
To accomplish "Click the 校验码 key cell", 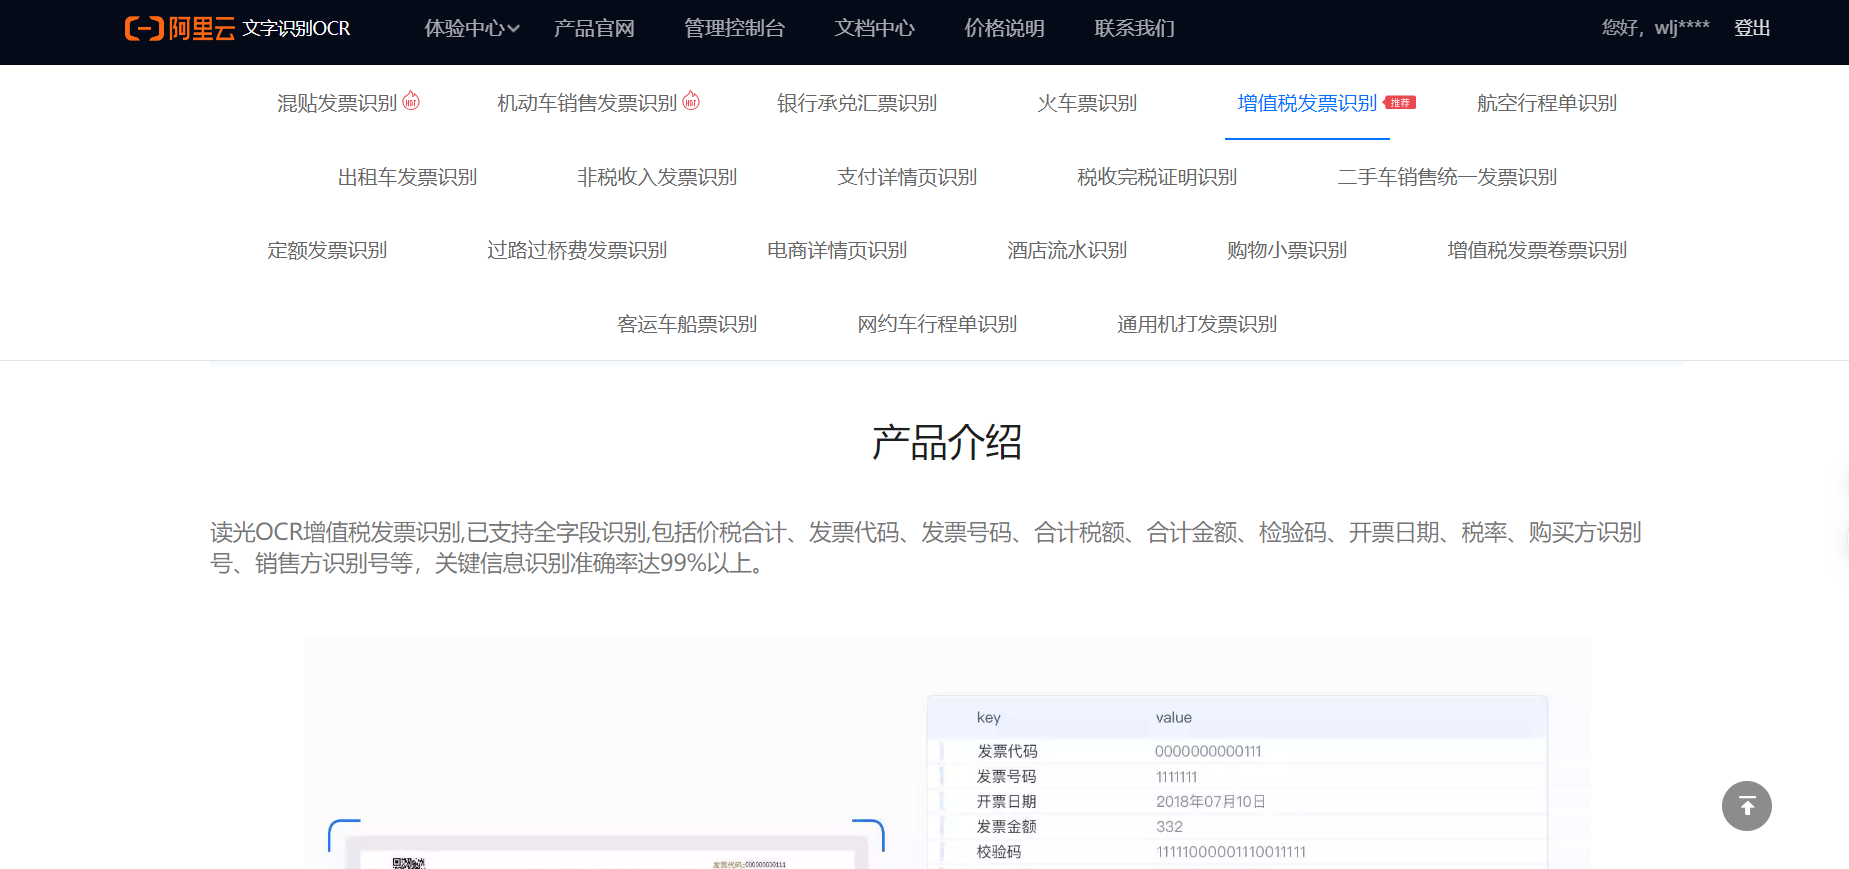I will (x=999, y=851).
